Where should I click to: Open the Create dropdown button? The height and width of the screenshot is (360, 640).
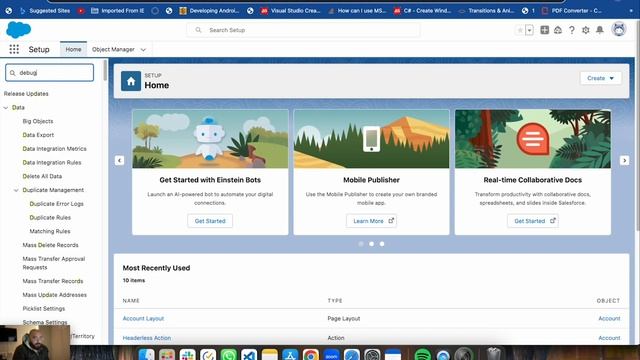600,78
